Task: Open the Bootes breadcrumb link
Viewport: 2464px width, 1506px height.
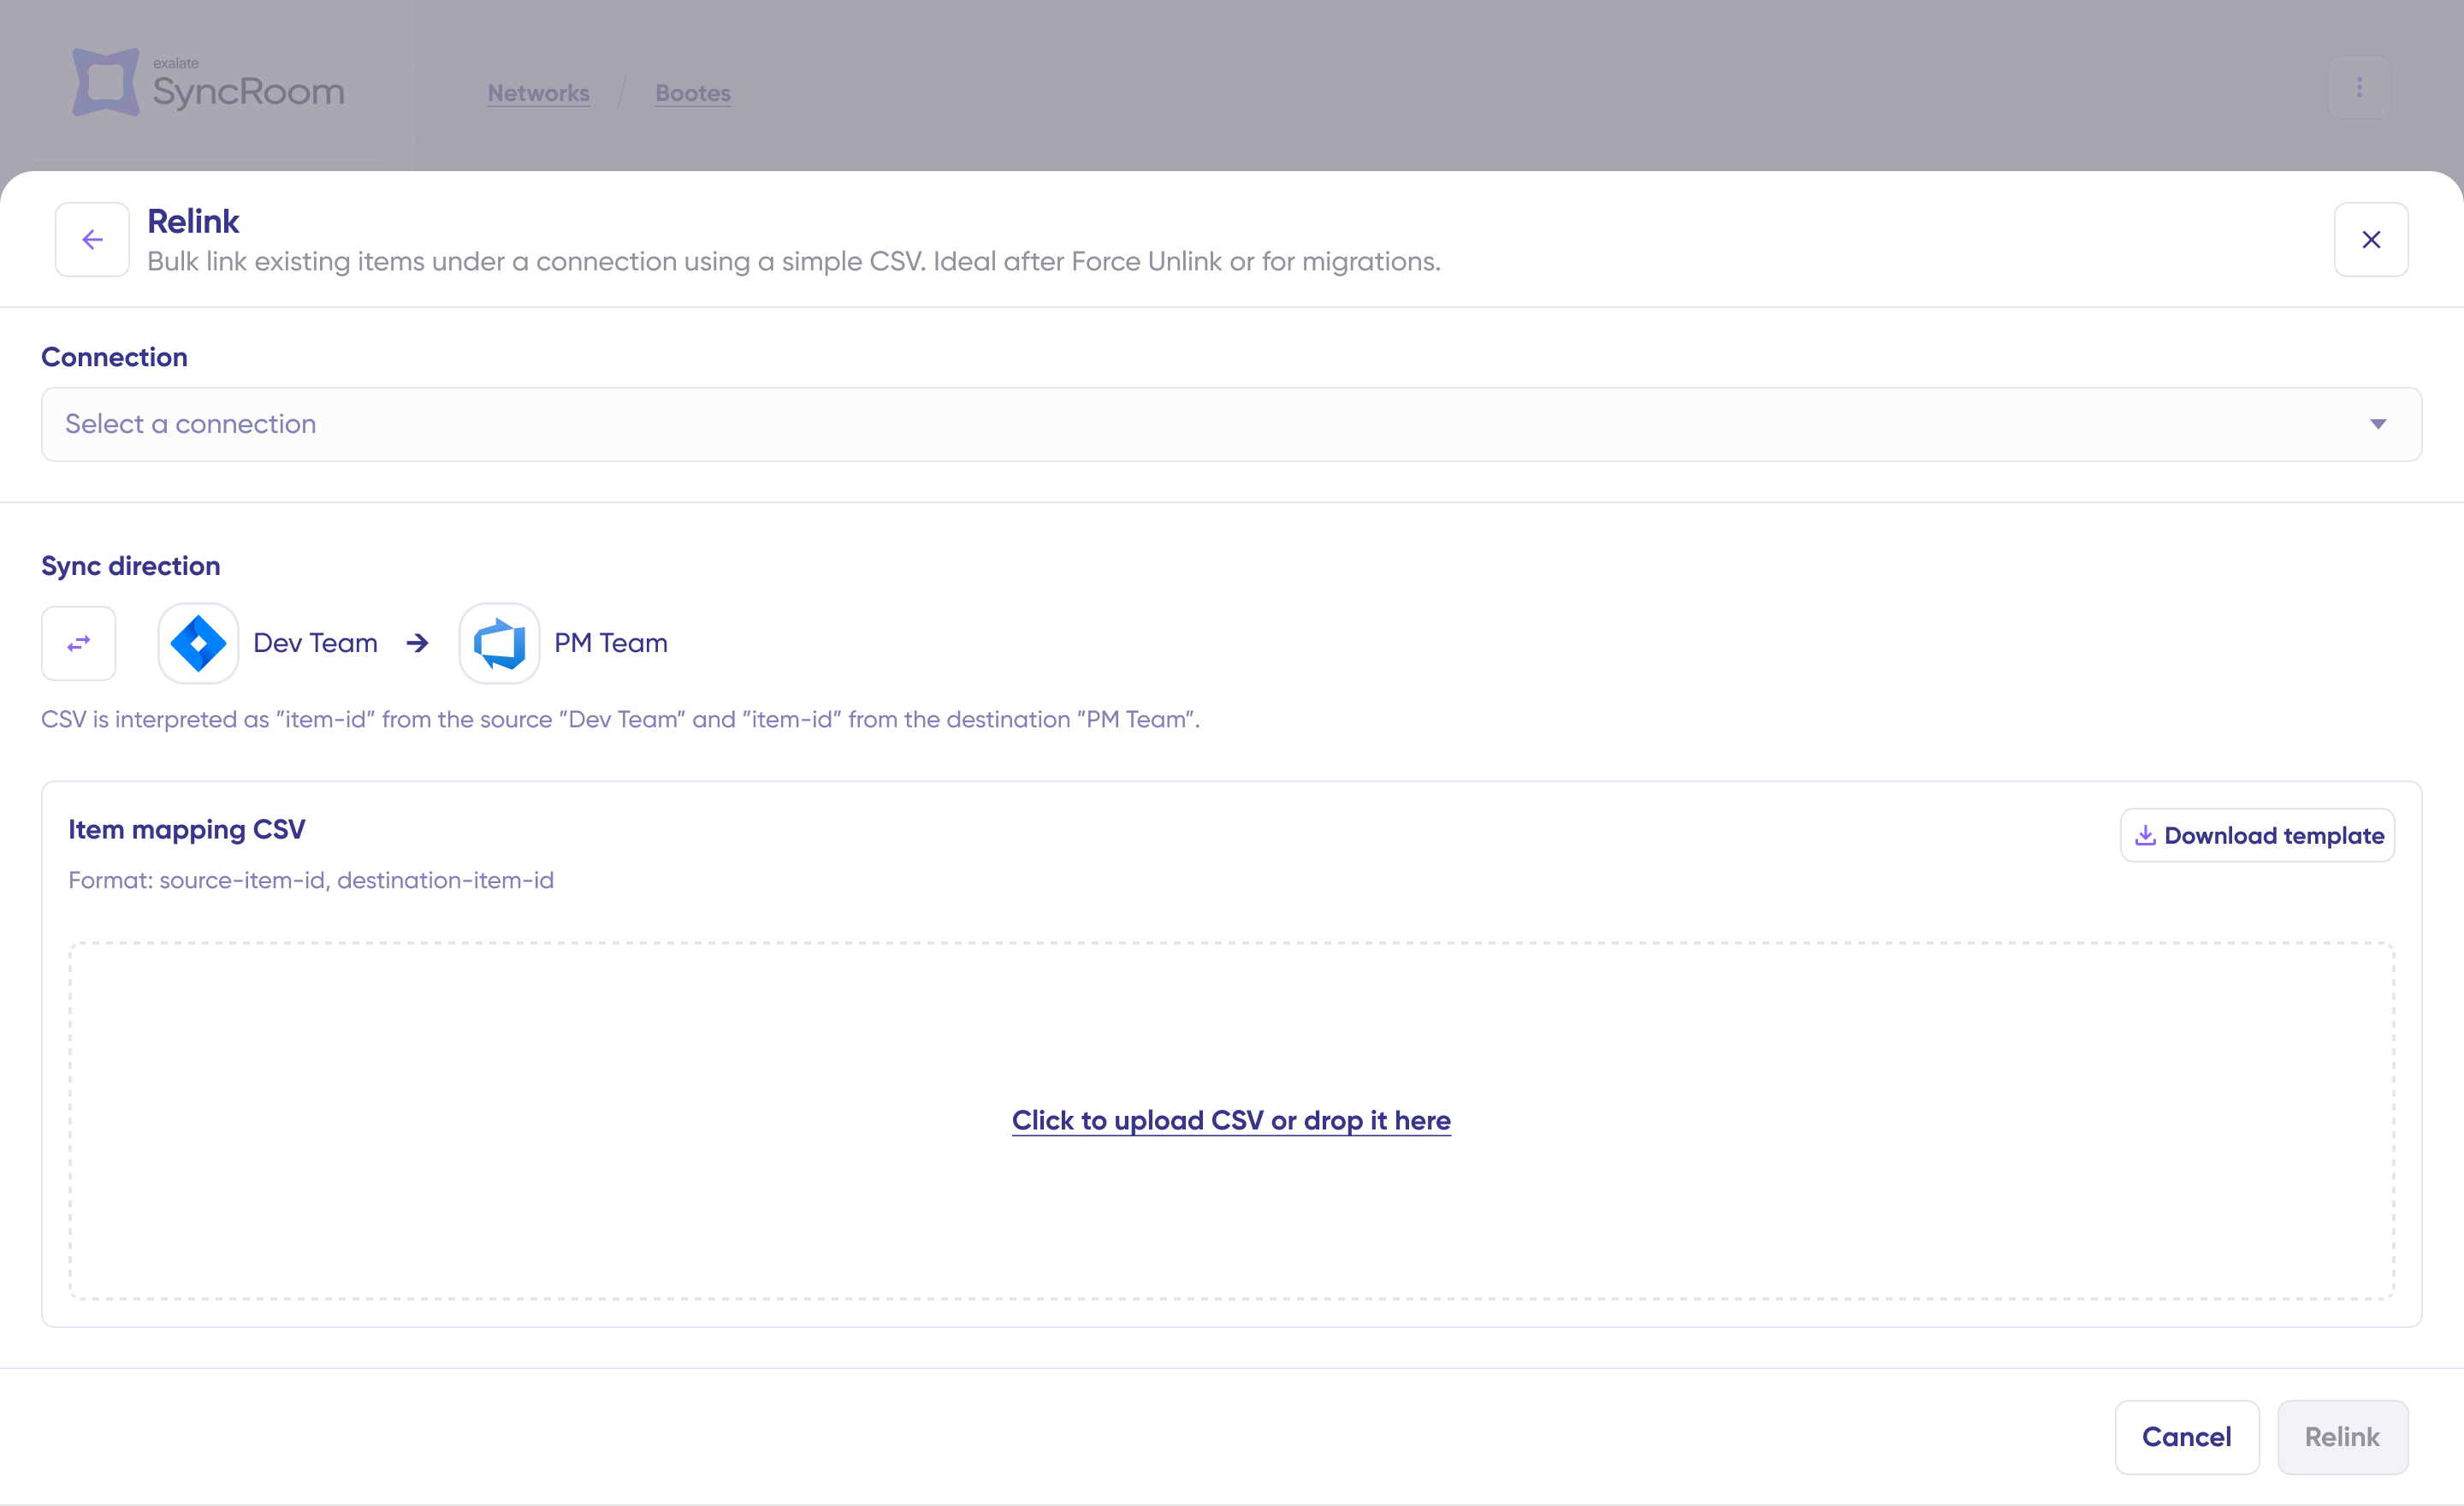Action: coord(692,93)
